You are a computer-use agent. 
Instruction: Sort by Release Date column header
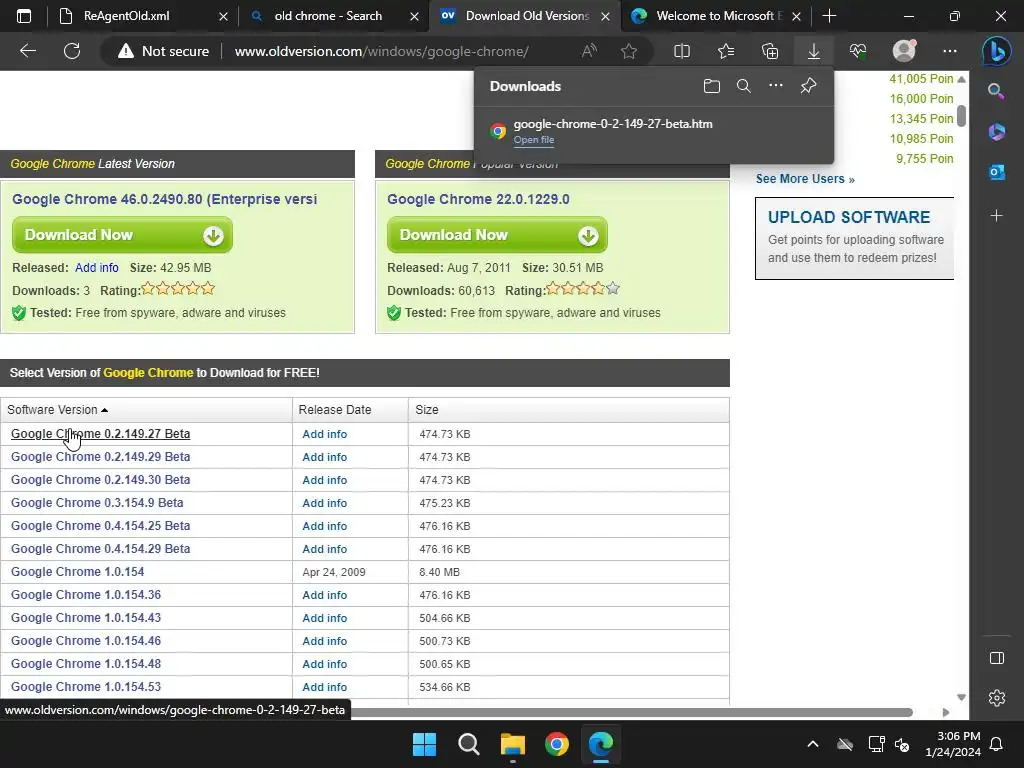point(350,410)
